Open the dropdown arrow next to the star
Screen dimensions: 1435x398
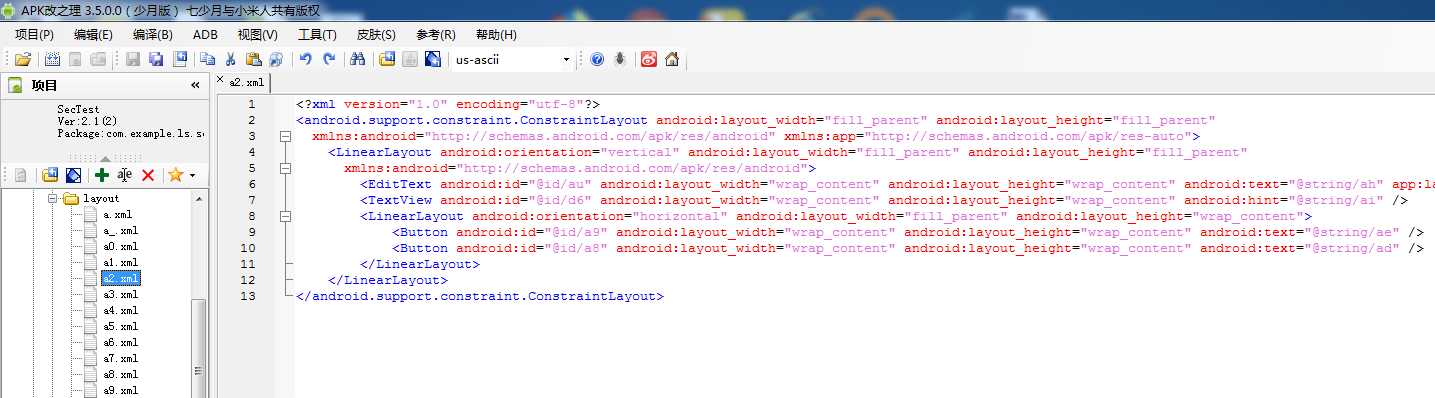pos(192,176)
